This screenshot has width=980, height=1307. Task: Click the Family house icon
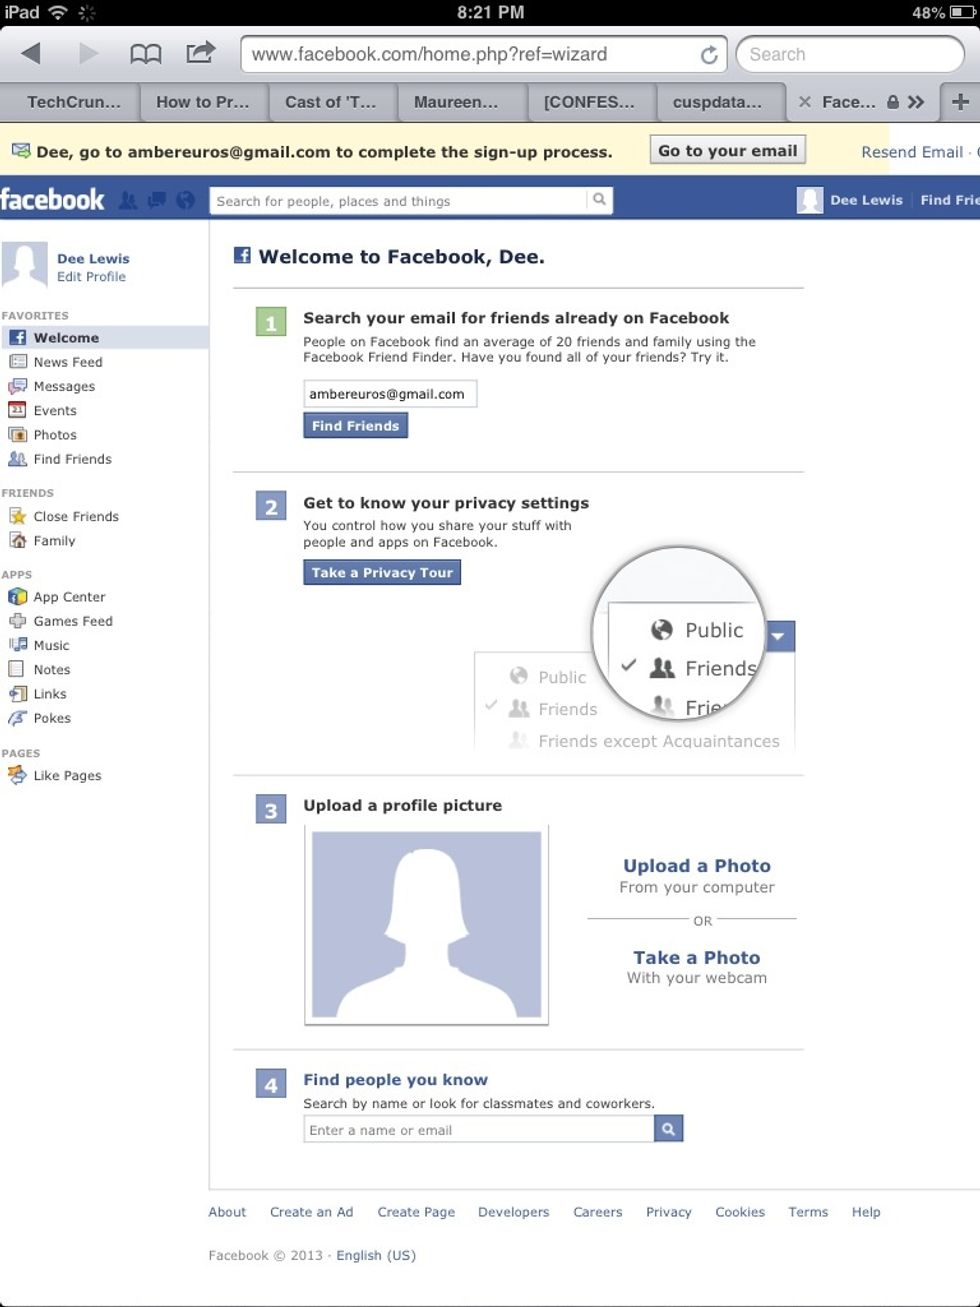17,540
